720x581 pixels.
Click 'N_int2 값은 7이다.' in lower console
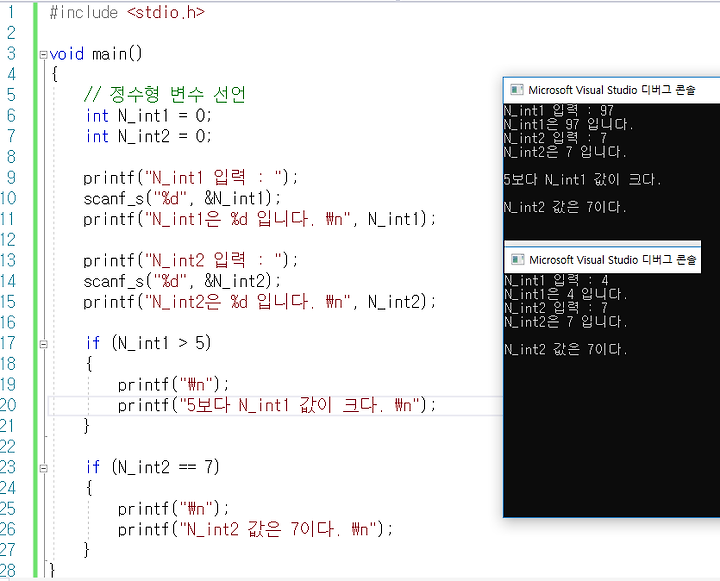(x=566, y=350)
